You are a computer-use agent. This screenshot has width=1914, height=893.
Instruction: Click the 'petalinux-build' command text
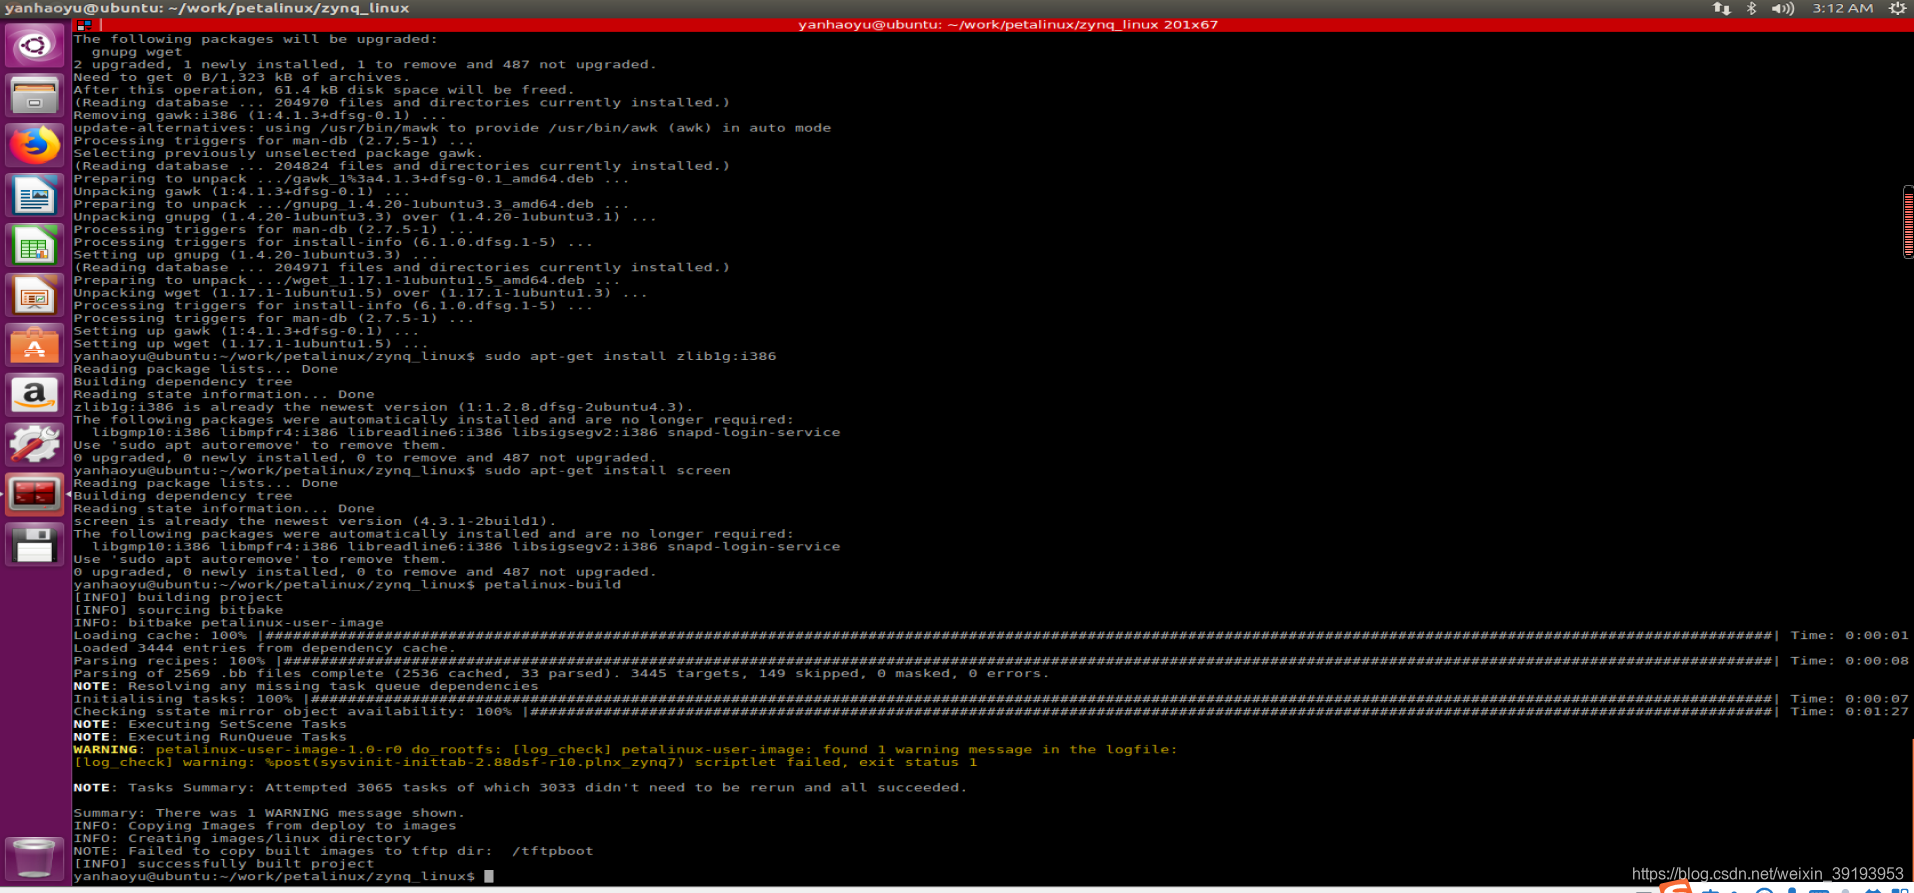click(x=552, y=584)
